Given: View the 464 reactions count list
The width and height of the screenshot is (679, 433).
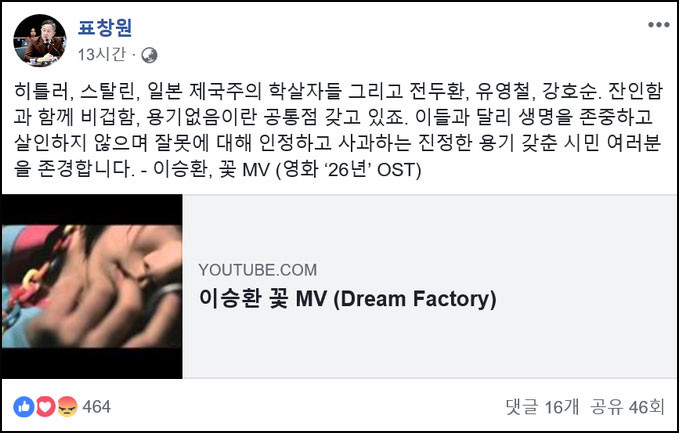Looking at the screenshot, I should tap(97, 407).
